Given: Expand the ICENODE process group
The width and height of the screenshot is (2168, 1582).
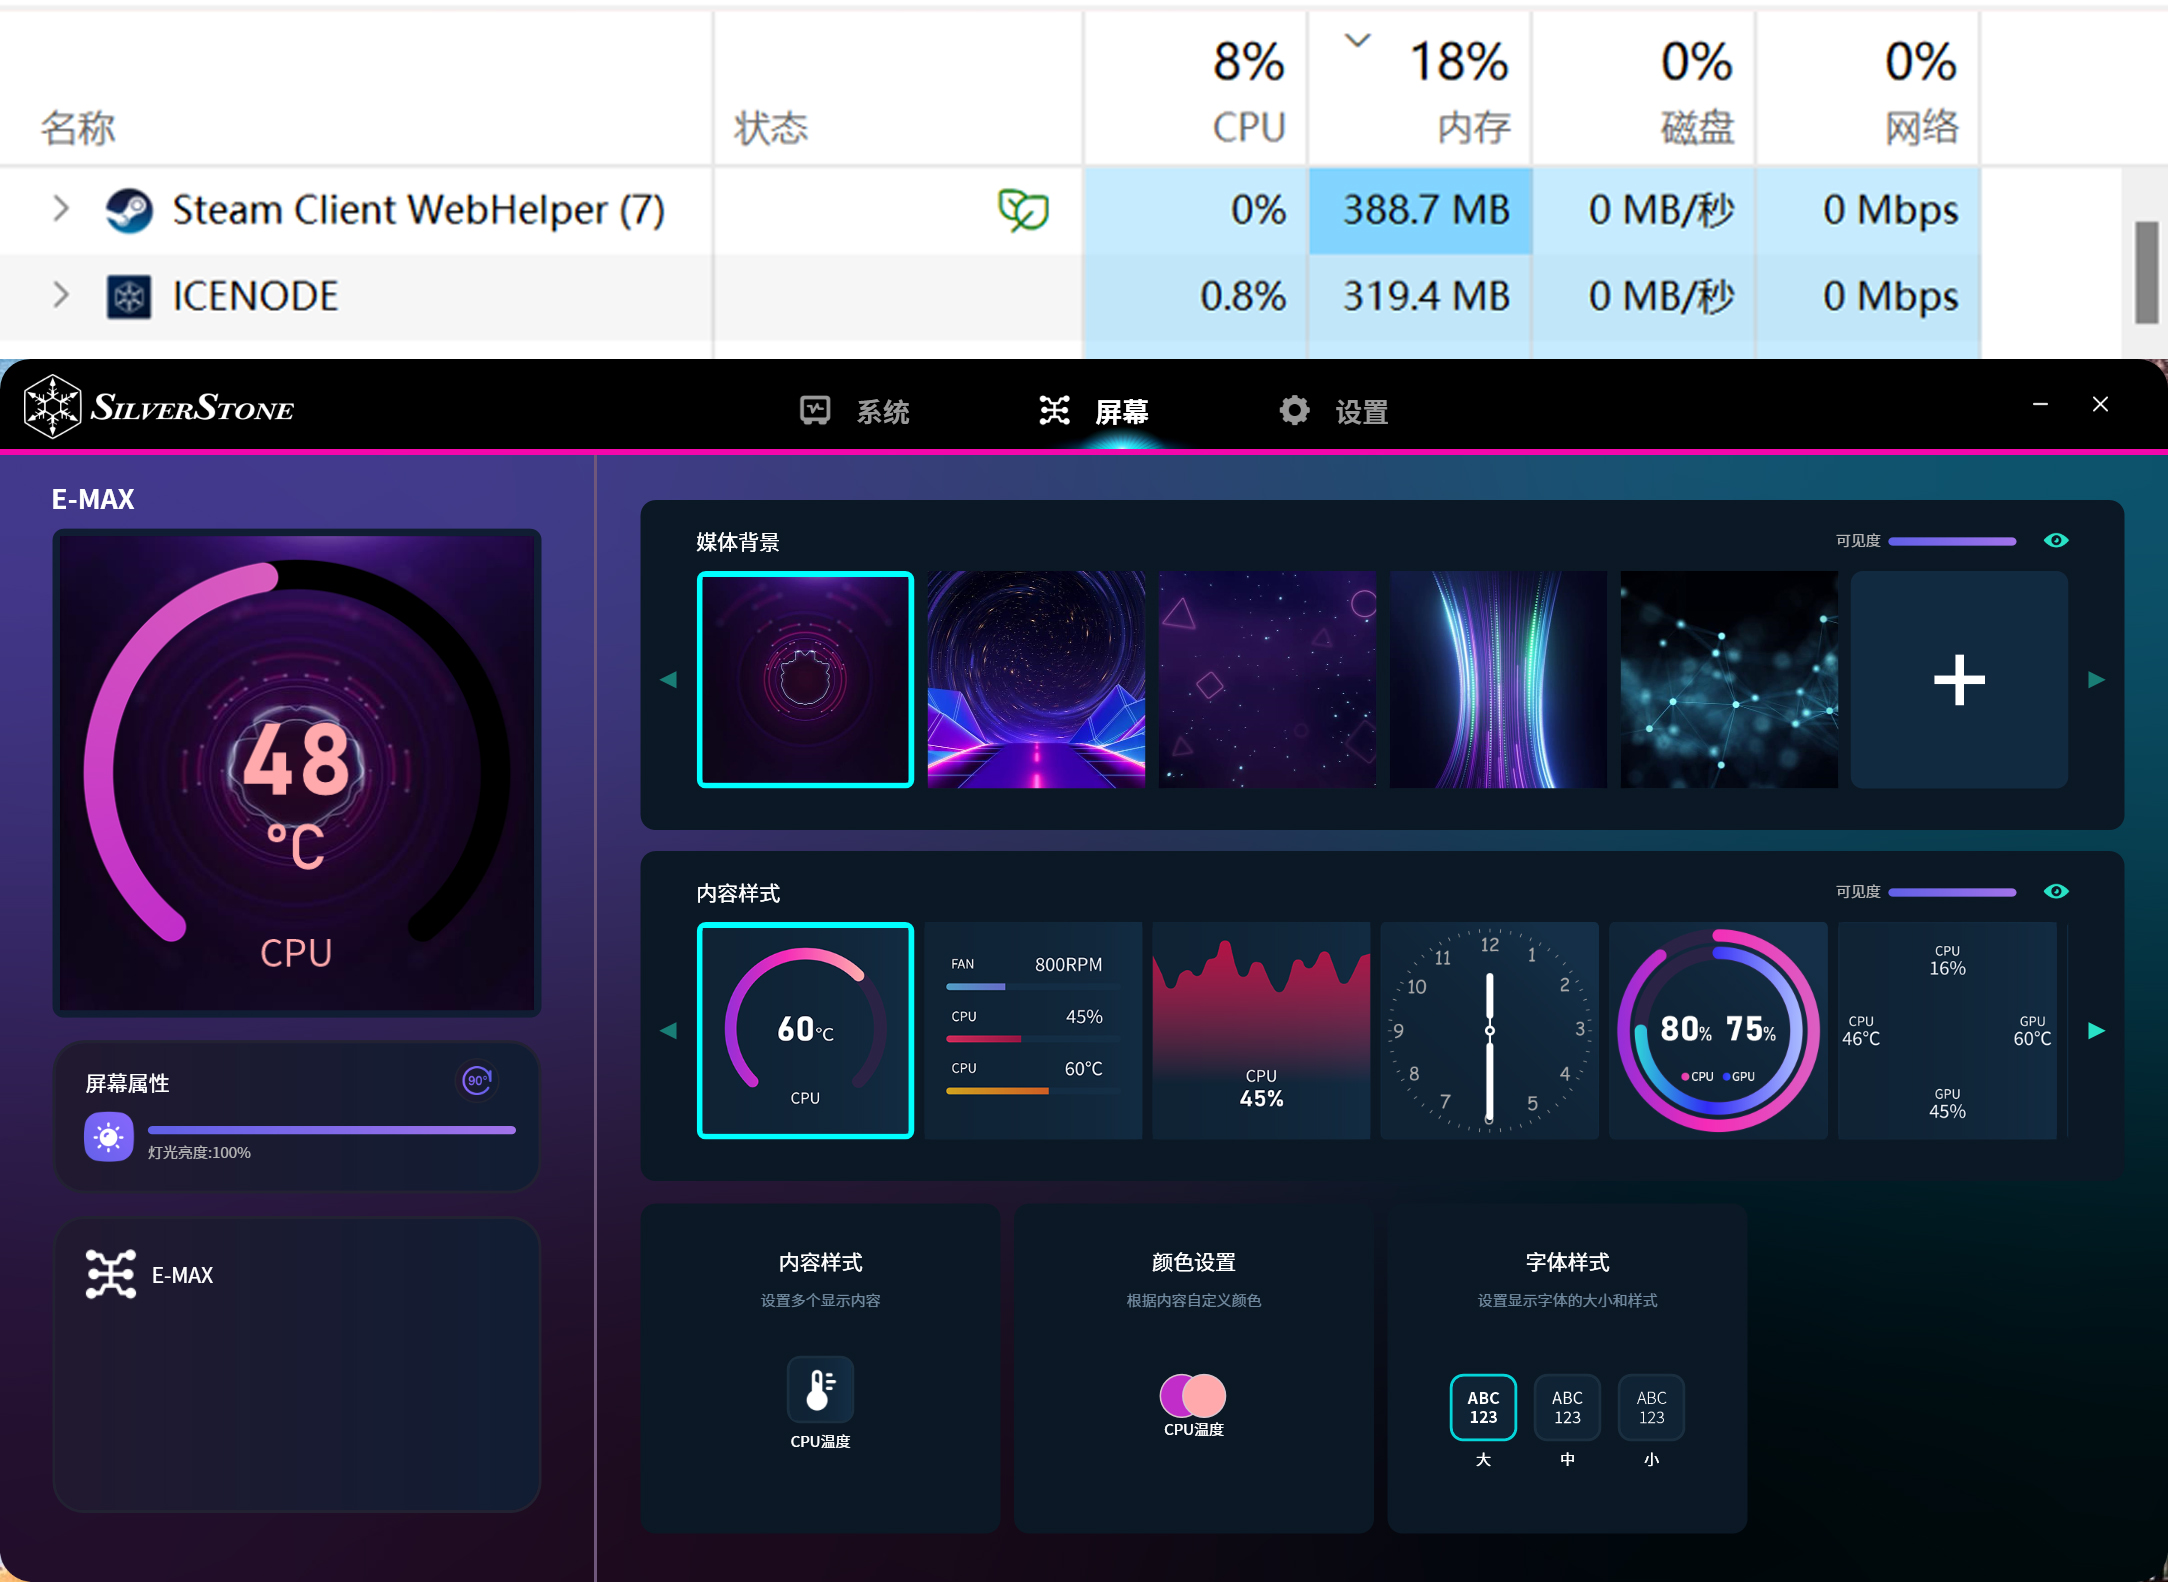Looking at the screenshot, I should pyautogui.click(x=61, y=296).
